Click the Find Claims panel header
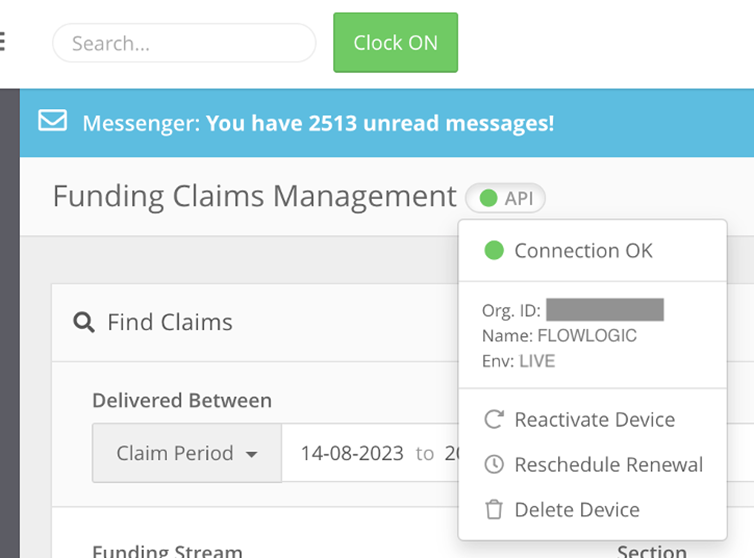This screenshot has height=558, width=754. (170, 322)
